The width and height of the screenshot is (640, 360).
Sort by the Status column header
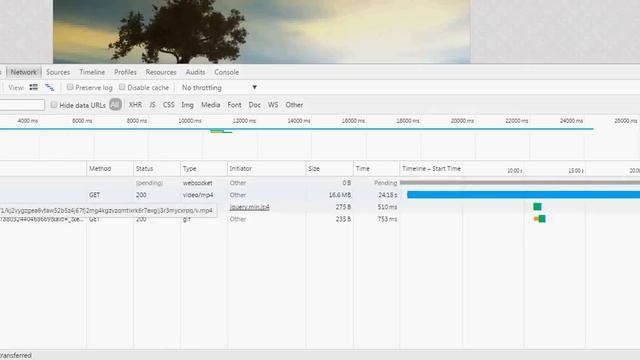(x=157, y=169)
